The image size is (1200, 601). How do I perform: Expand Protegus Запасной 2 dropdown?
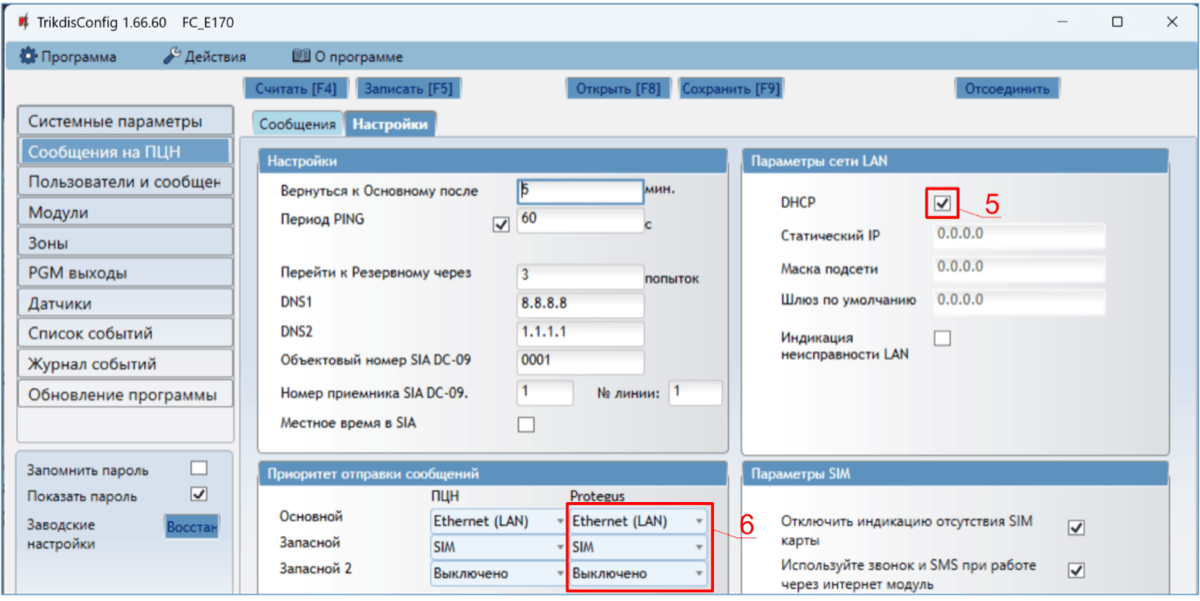pyautogui.click(x=637, y=574)
